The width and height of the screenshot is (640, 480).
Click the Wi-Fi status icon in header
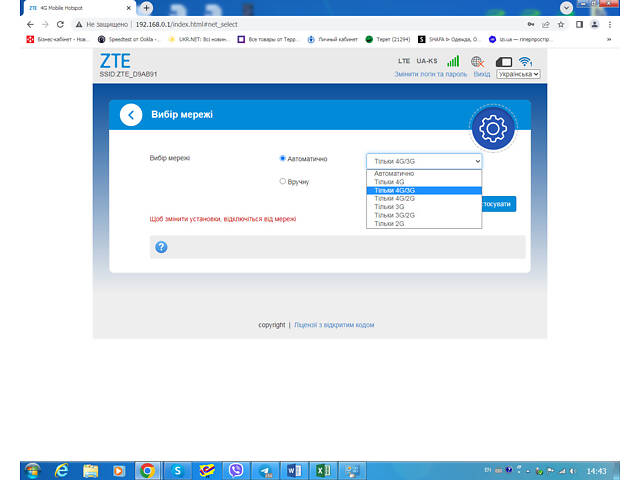[524, 61]
